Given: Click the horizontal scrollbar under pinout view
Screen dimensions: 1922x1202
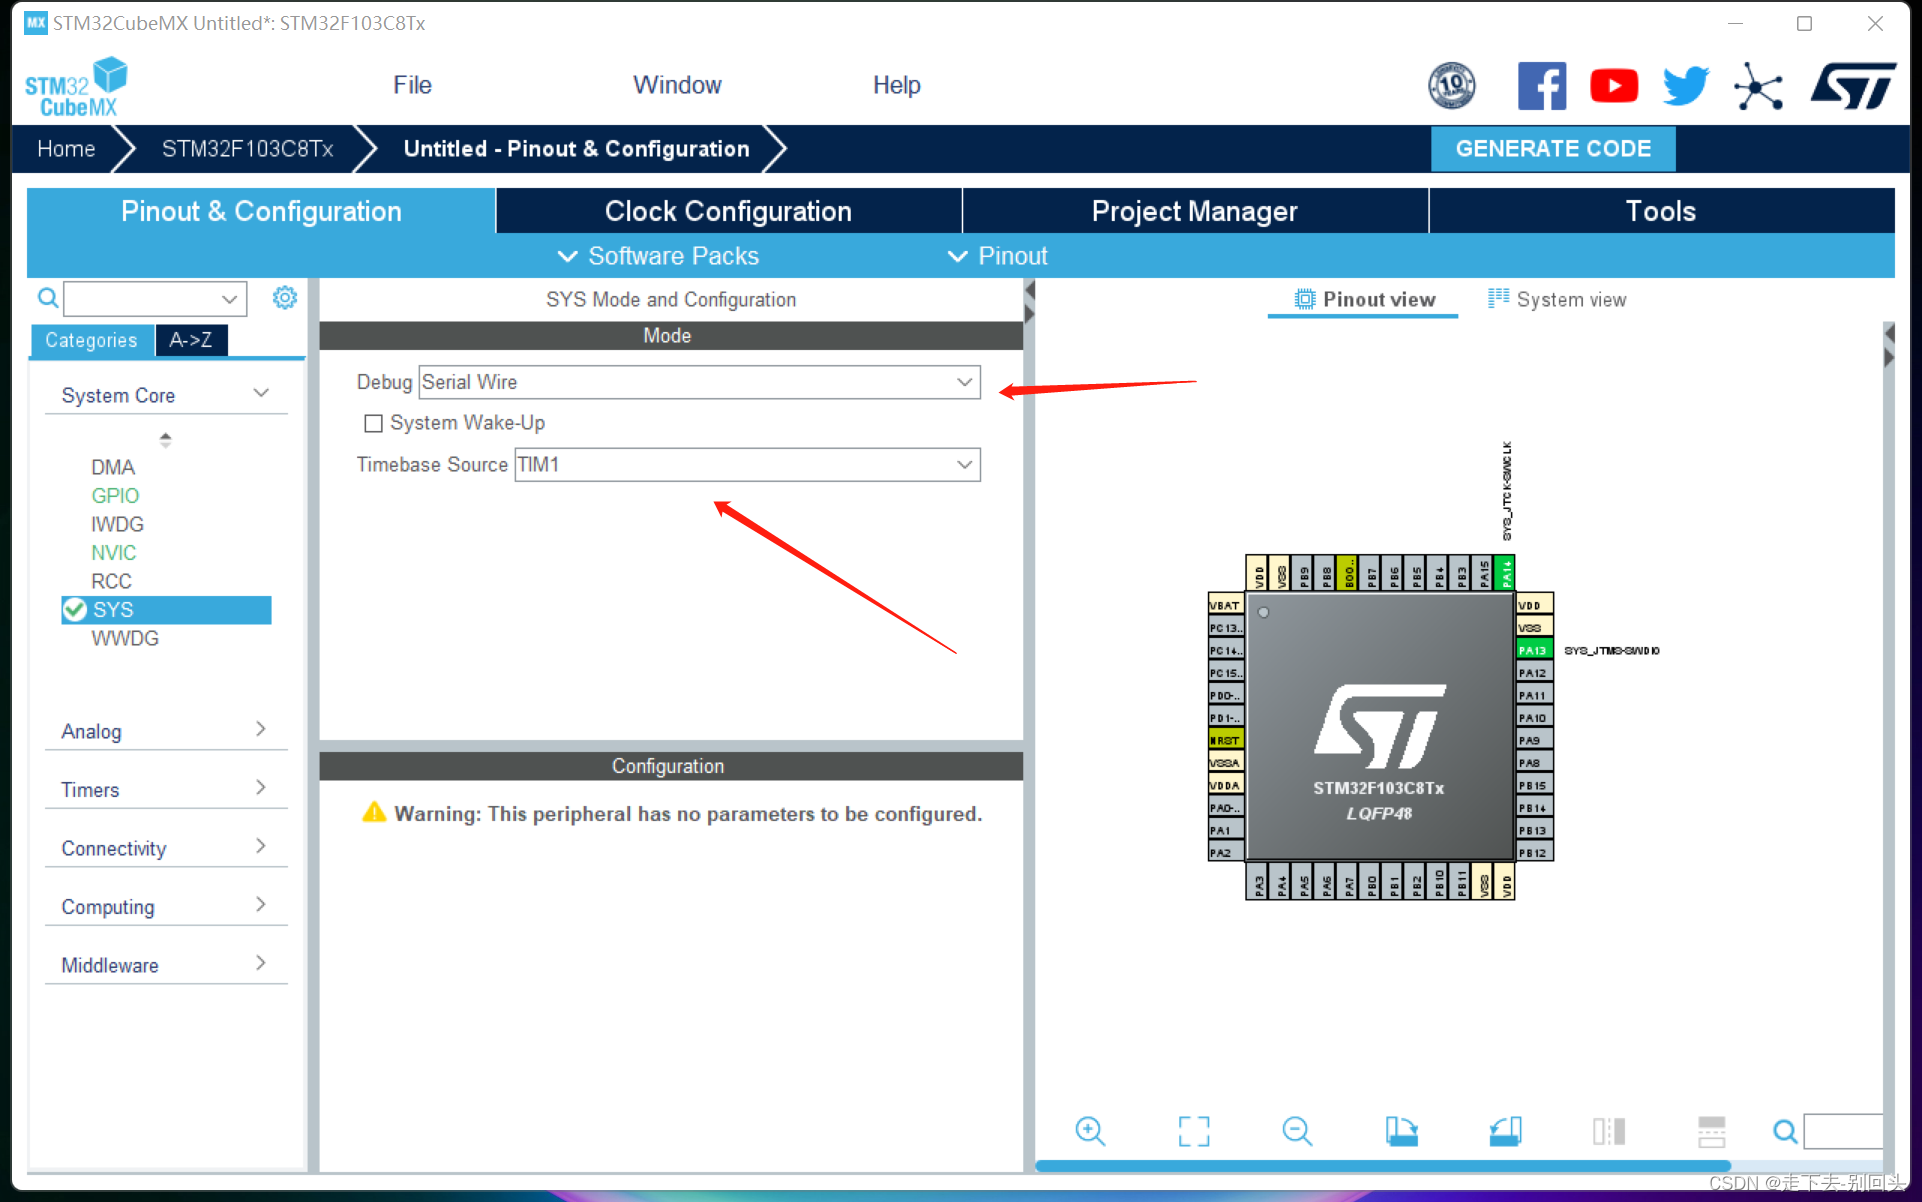Looking at the screenshot, I should [1382, 1166].
